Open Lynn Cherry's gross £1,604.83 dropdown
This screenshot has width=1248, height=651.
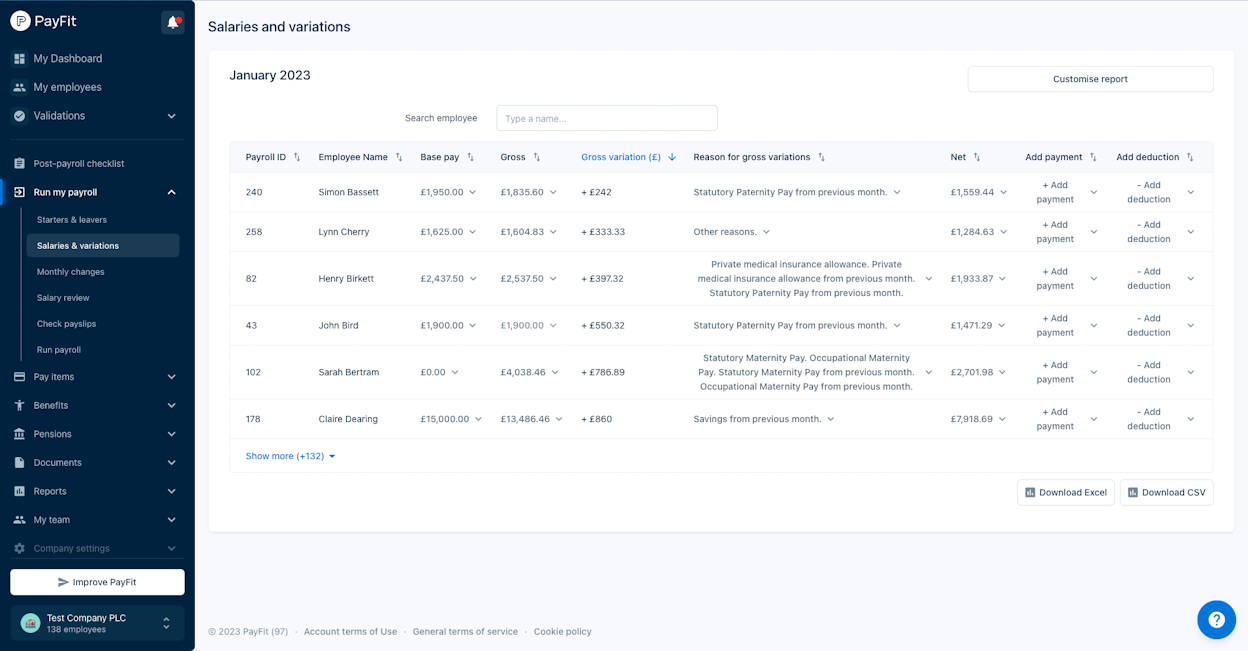tap(528, 232)
